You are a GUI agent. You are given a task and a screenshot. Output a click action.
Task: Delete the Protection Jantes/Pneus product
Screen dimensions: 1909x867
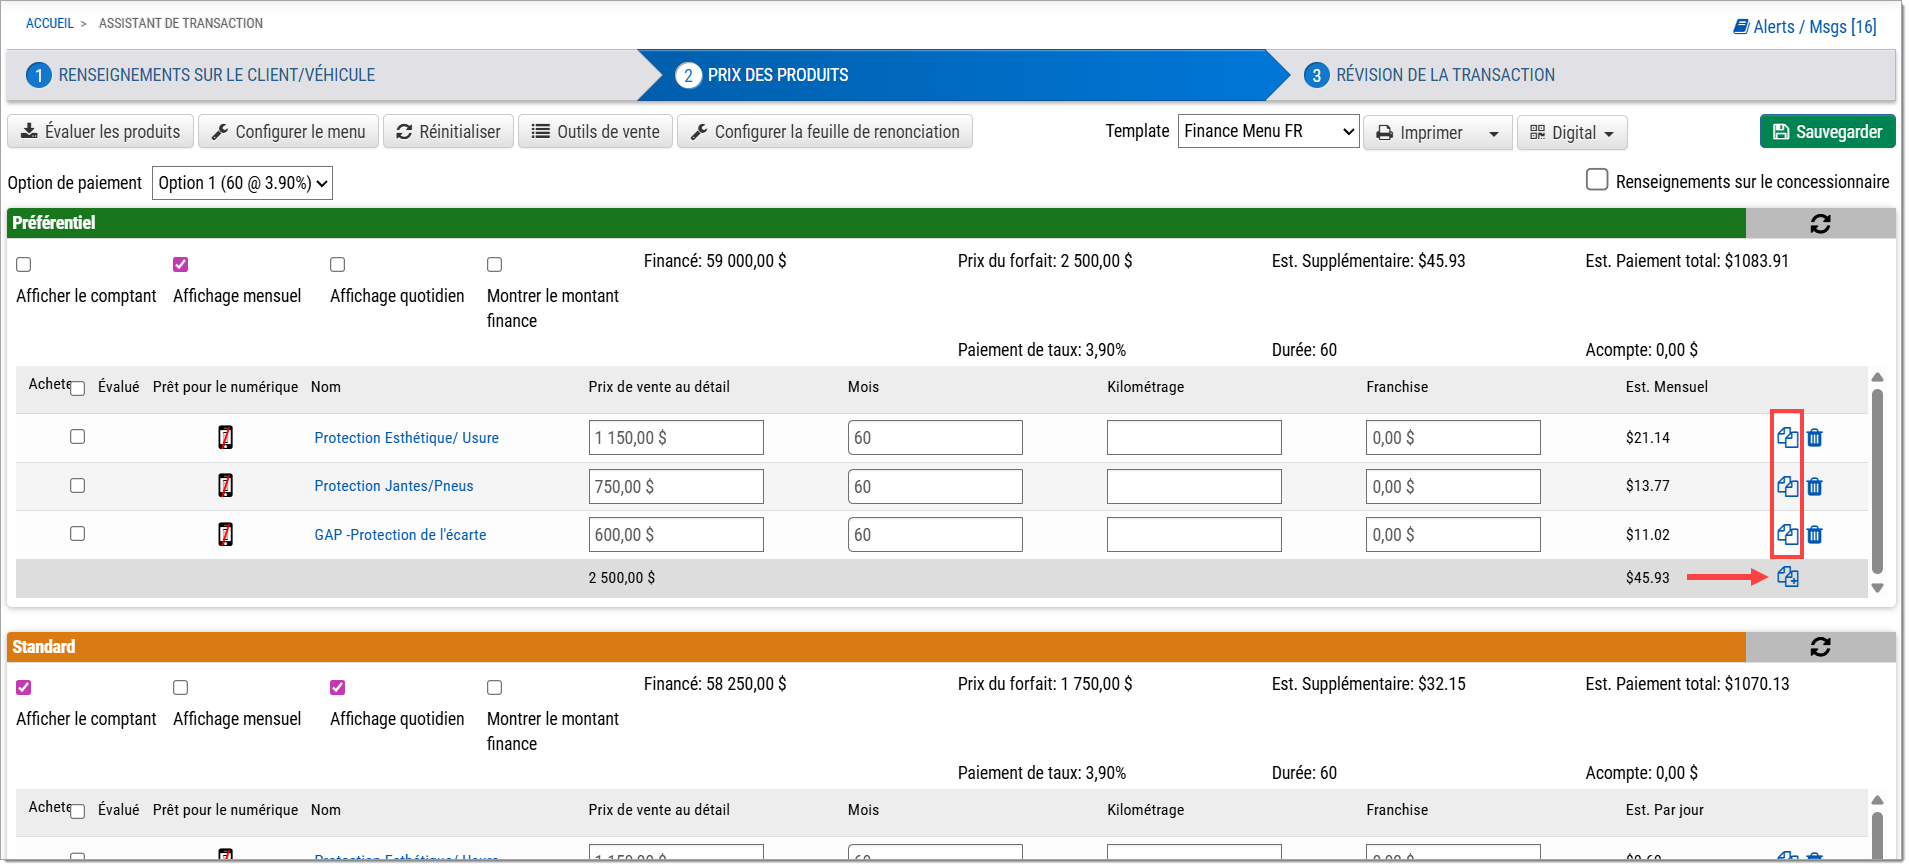[1815, 487]
